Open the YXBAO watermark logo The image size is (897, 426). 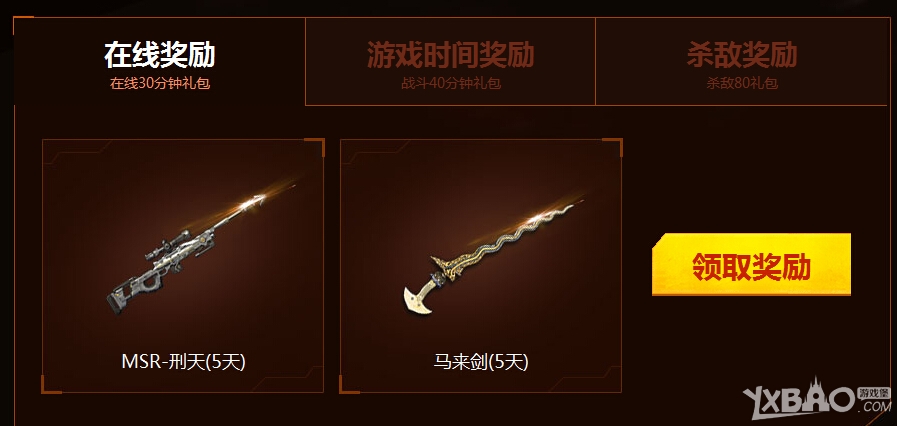[x=817, y=395]
